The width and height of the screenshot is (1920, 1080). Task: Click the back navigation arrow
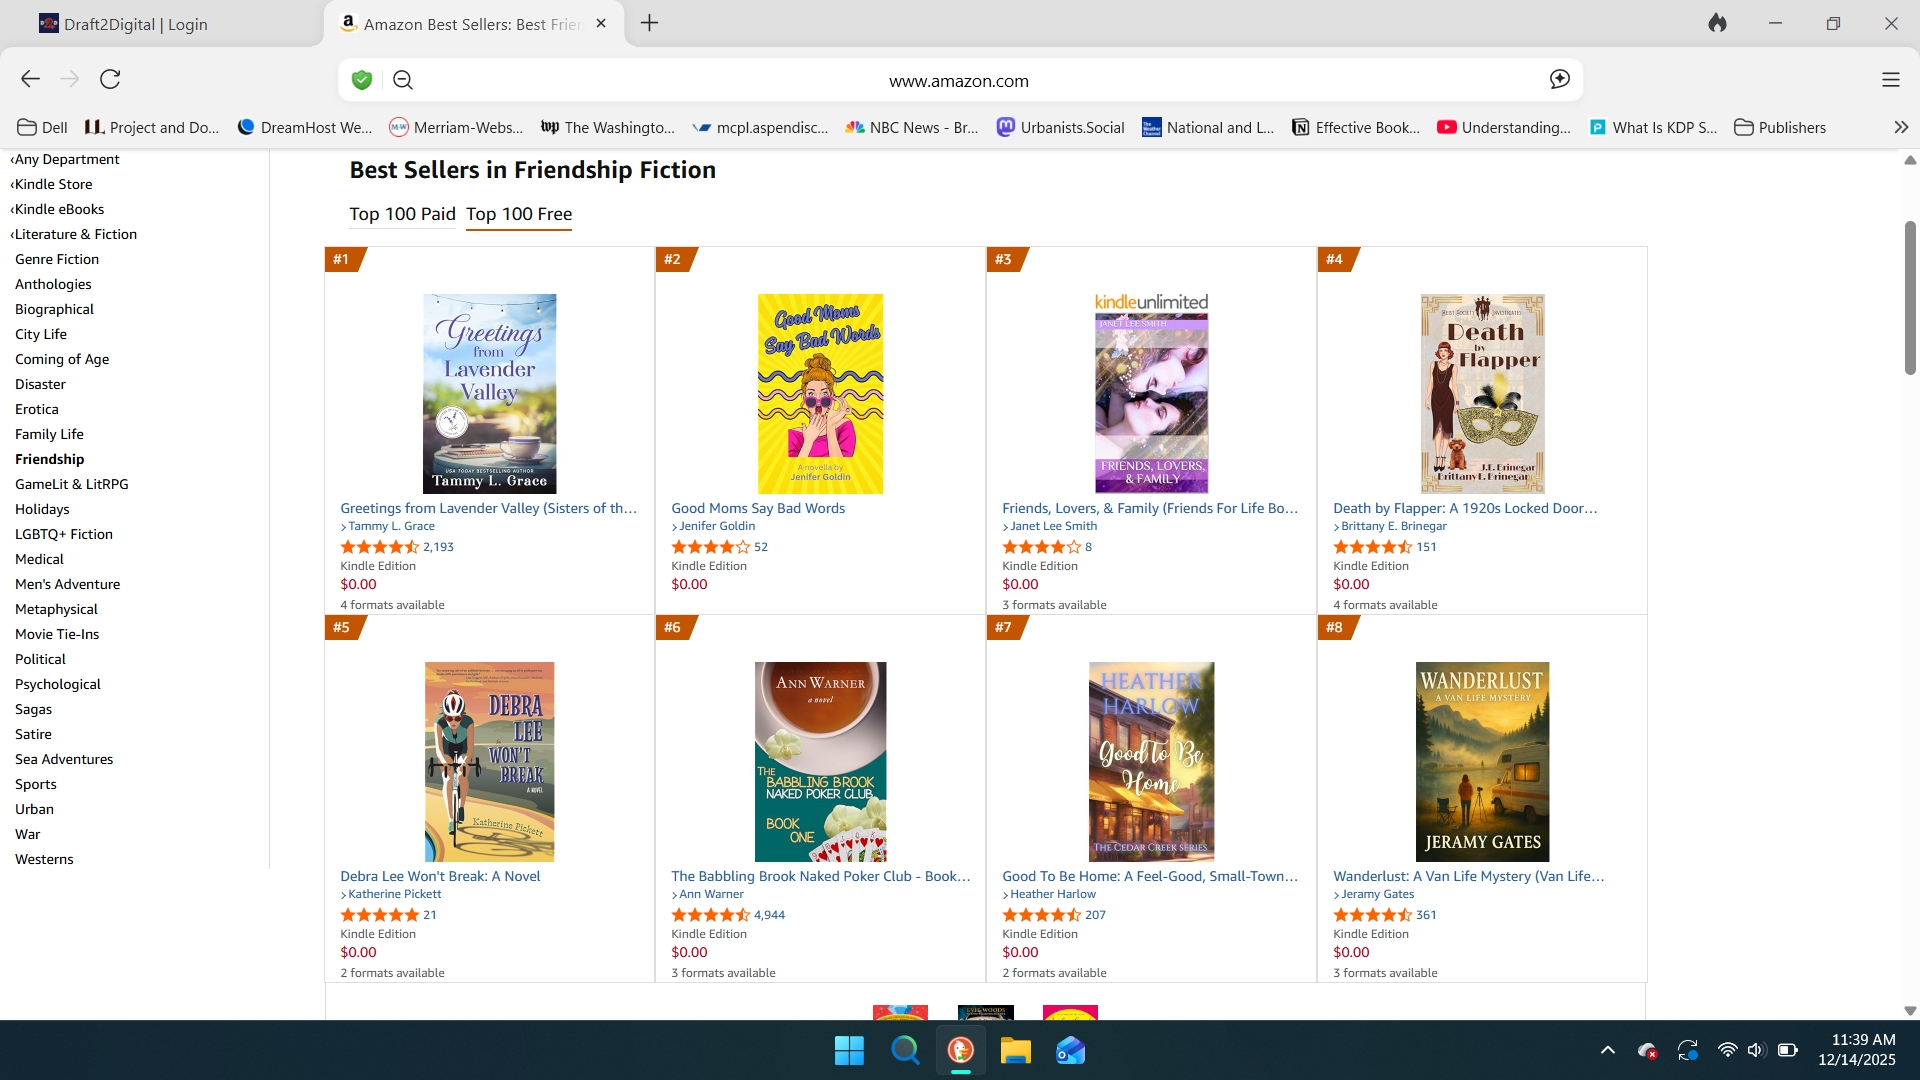coord(30,79)
